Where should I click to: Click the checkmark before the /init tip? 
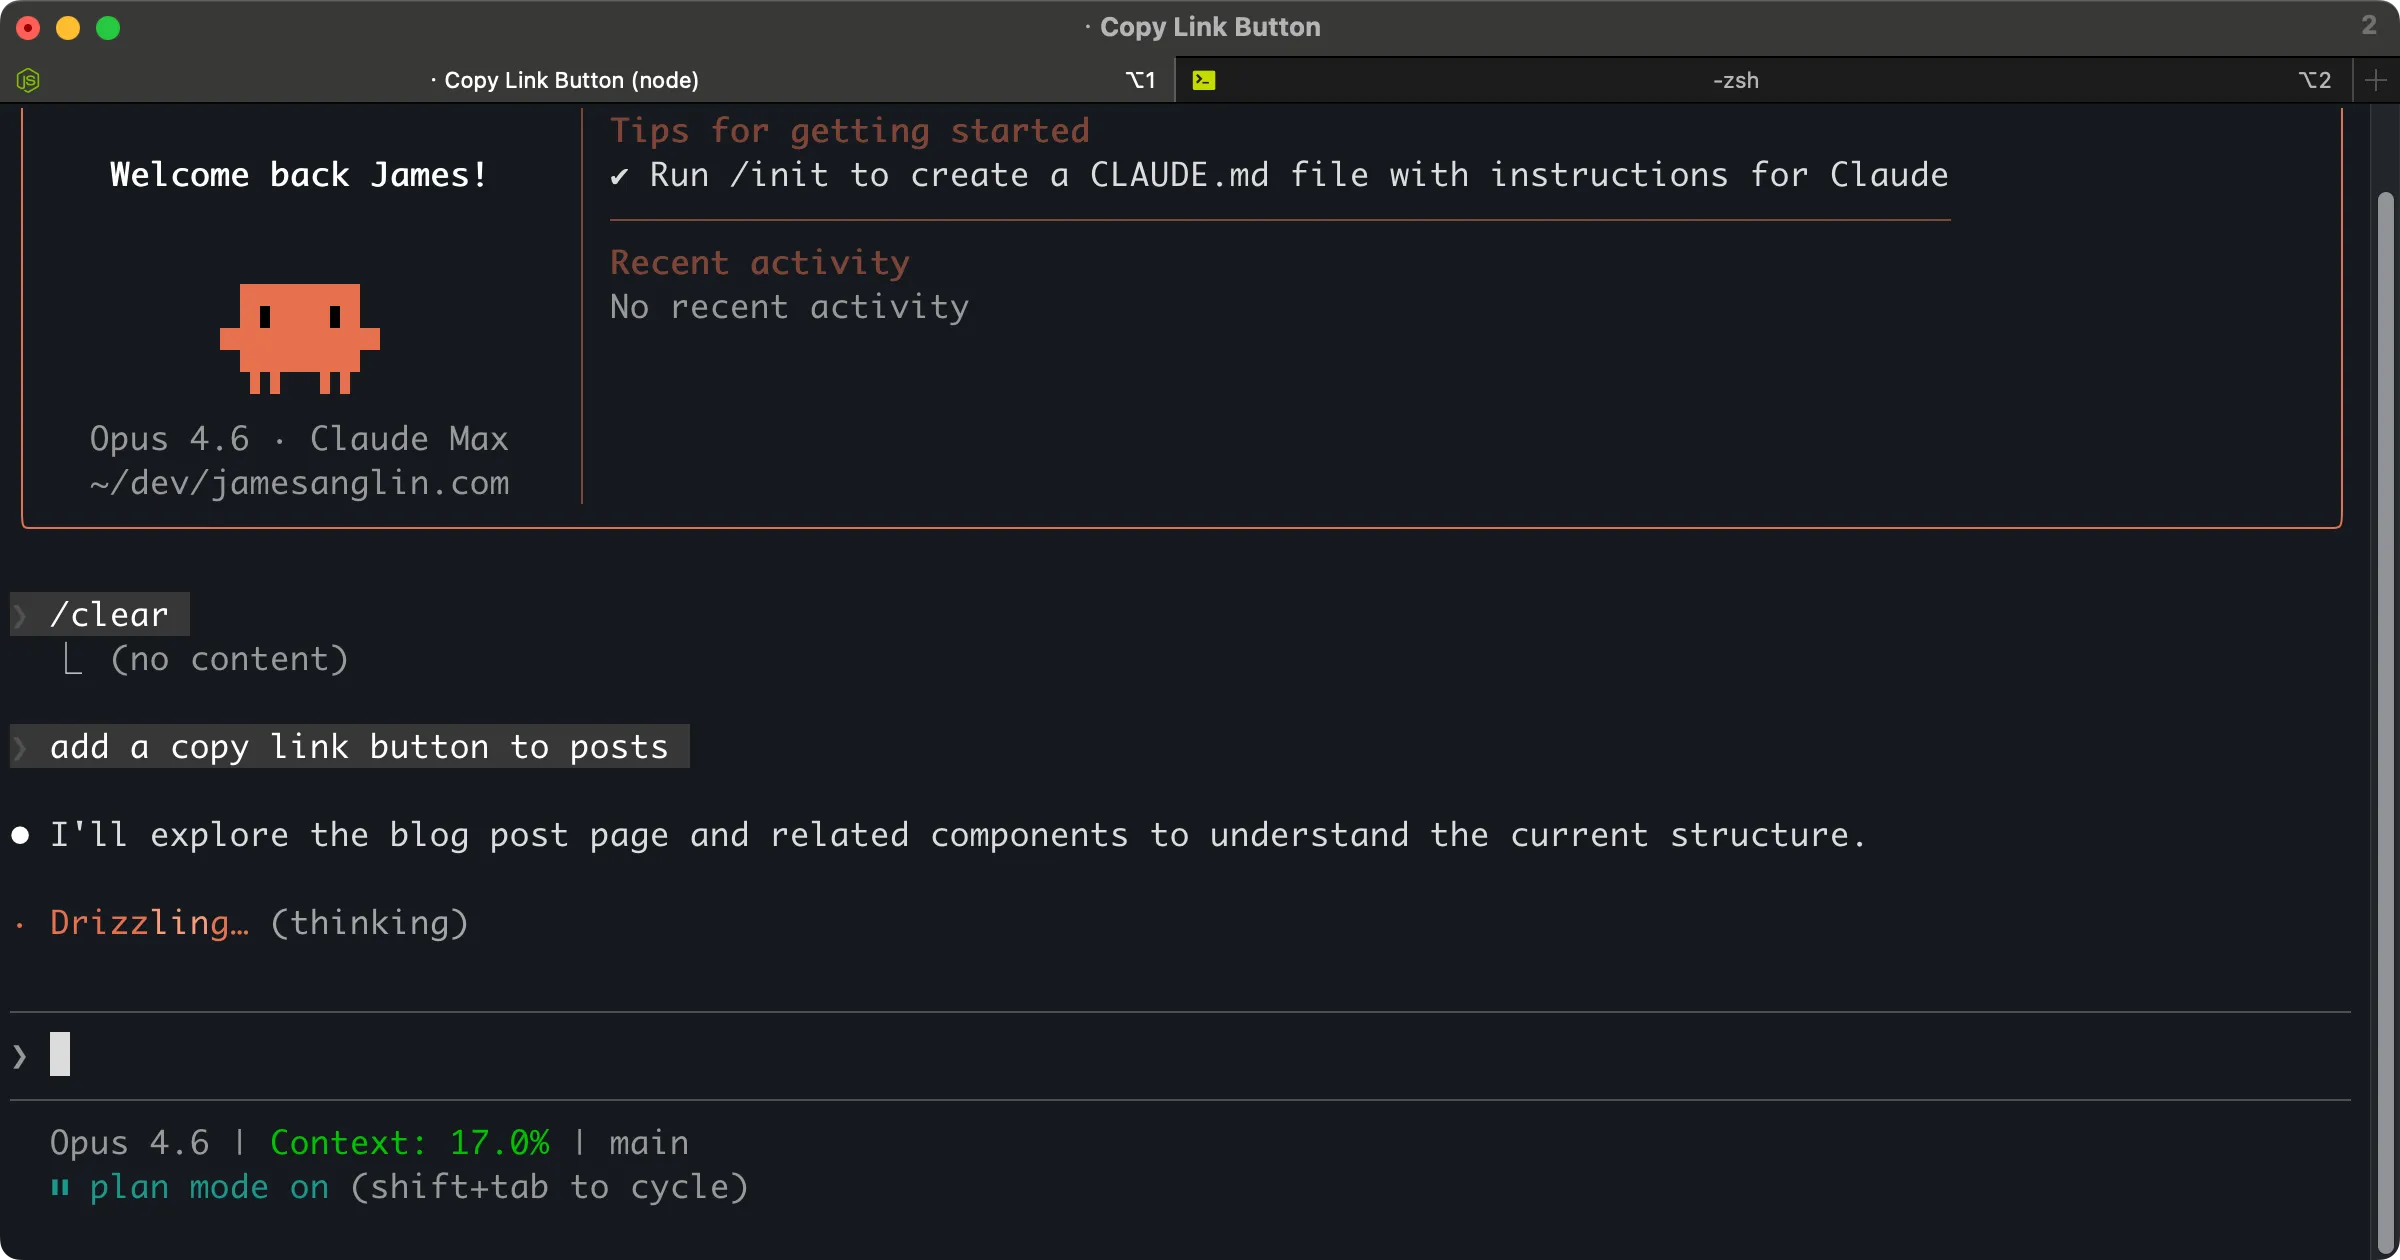[620, 175]
